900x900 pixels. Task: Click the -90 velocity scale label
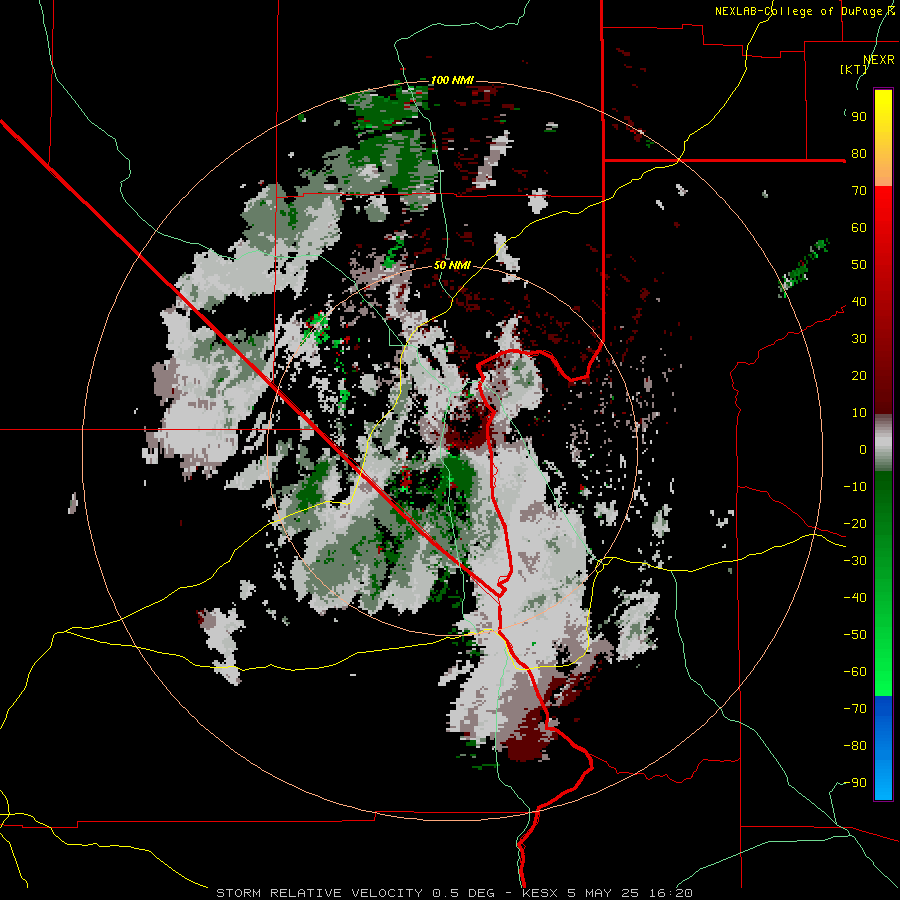point(855,783)
